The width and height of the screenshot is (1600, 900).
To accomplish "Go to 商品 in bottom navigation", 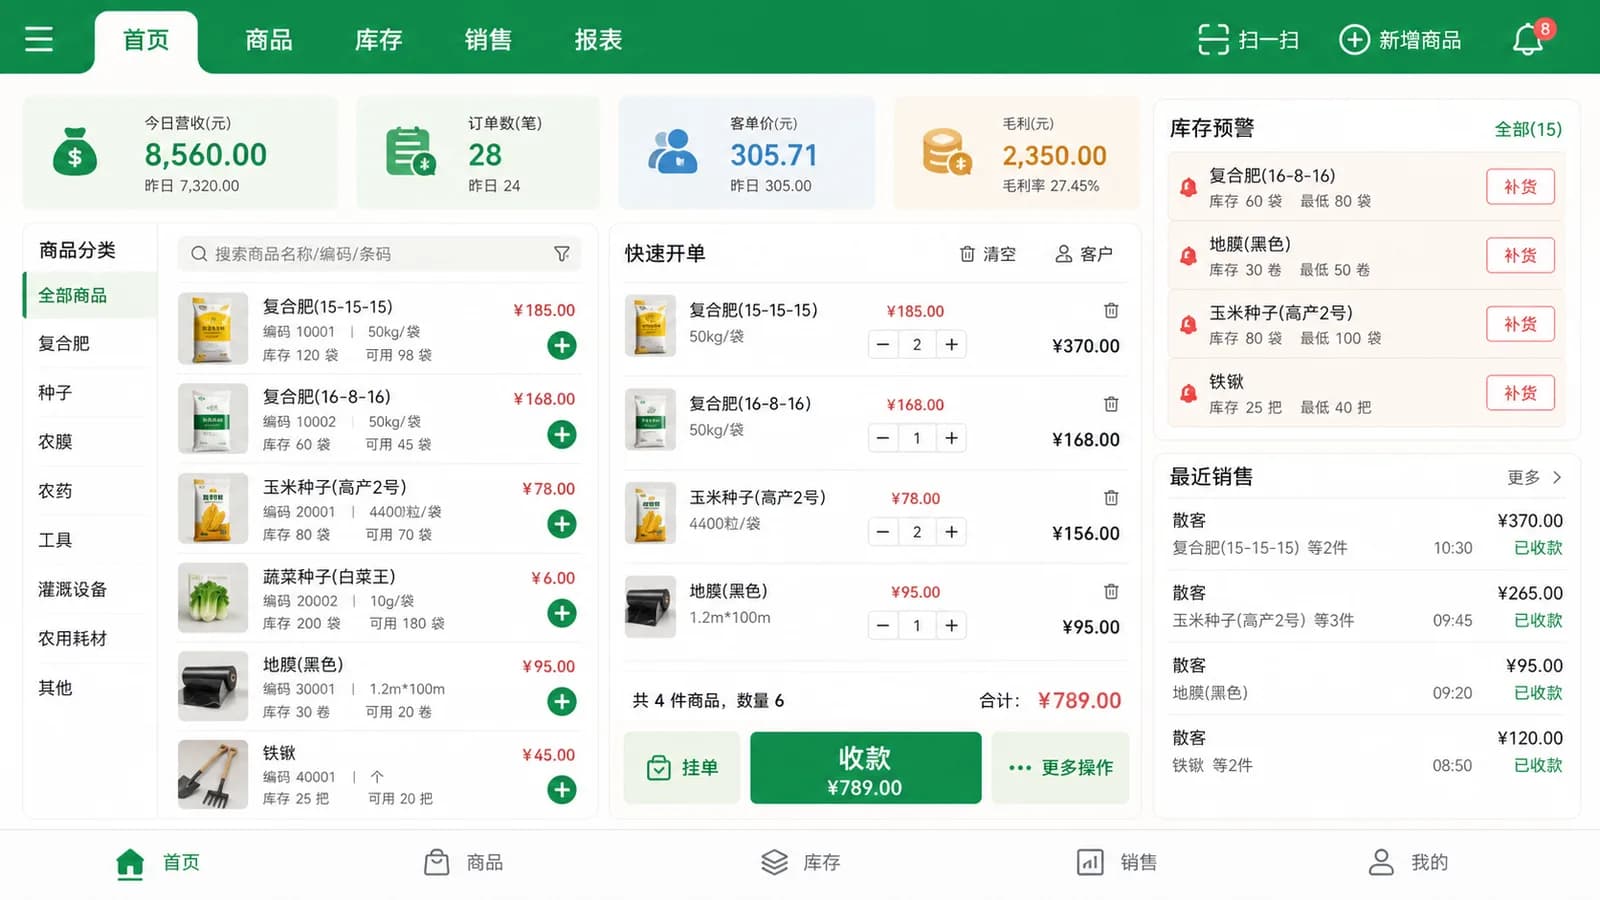I will point(463,863).
